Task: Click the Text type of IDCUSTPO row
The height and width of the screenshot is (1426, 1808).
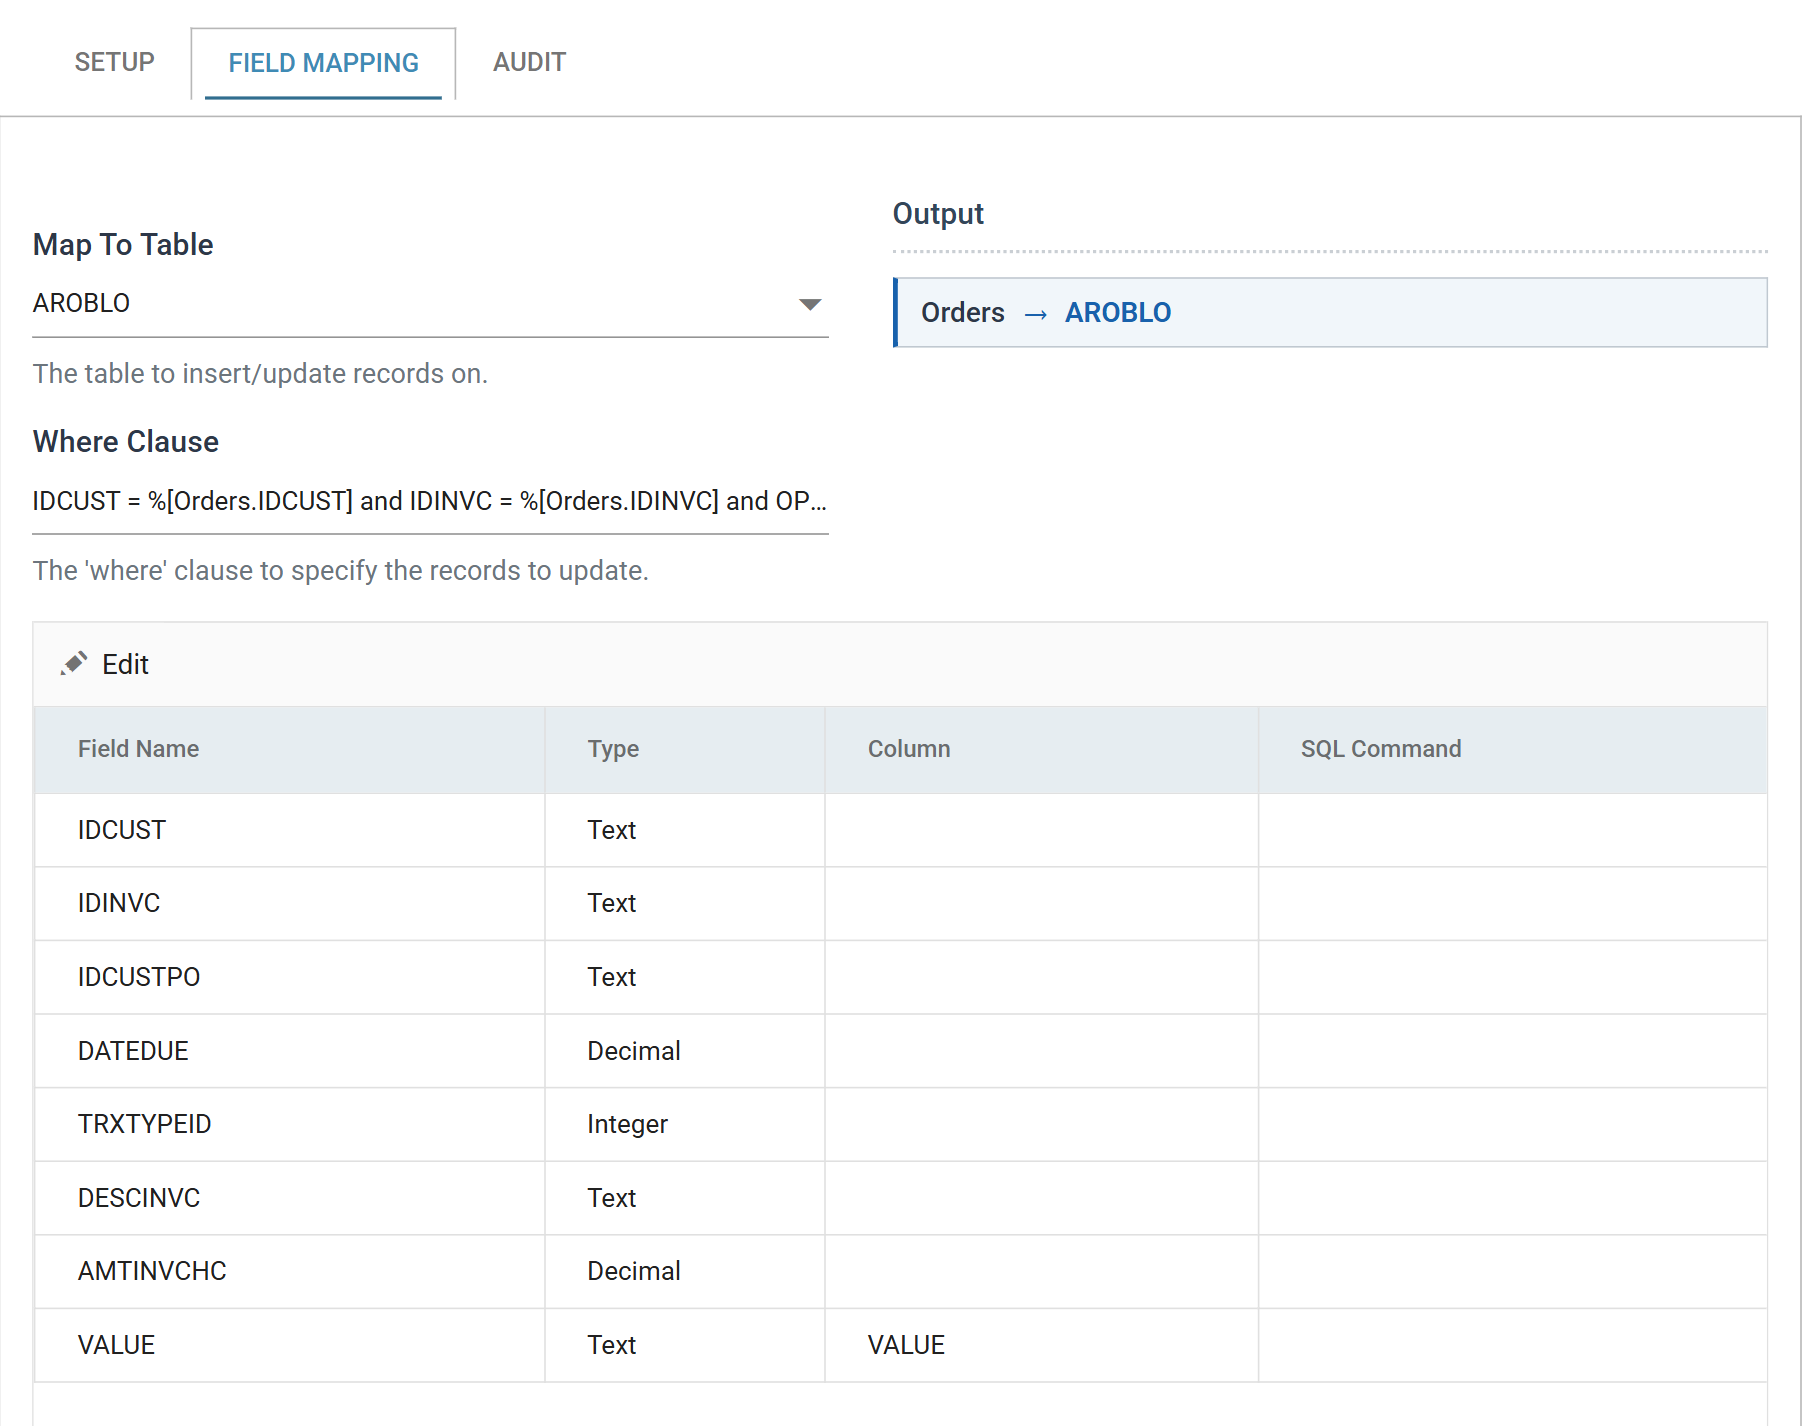Action: pyautogui.click(x=611, y=977)
